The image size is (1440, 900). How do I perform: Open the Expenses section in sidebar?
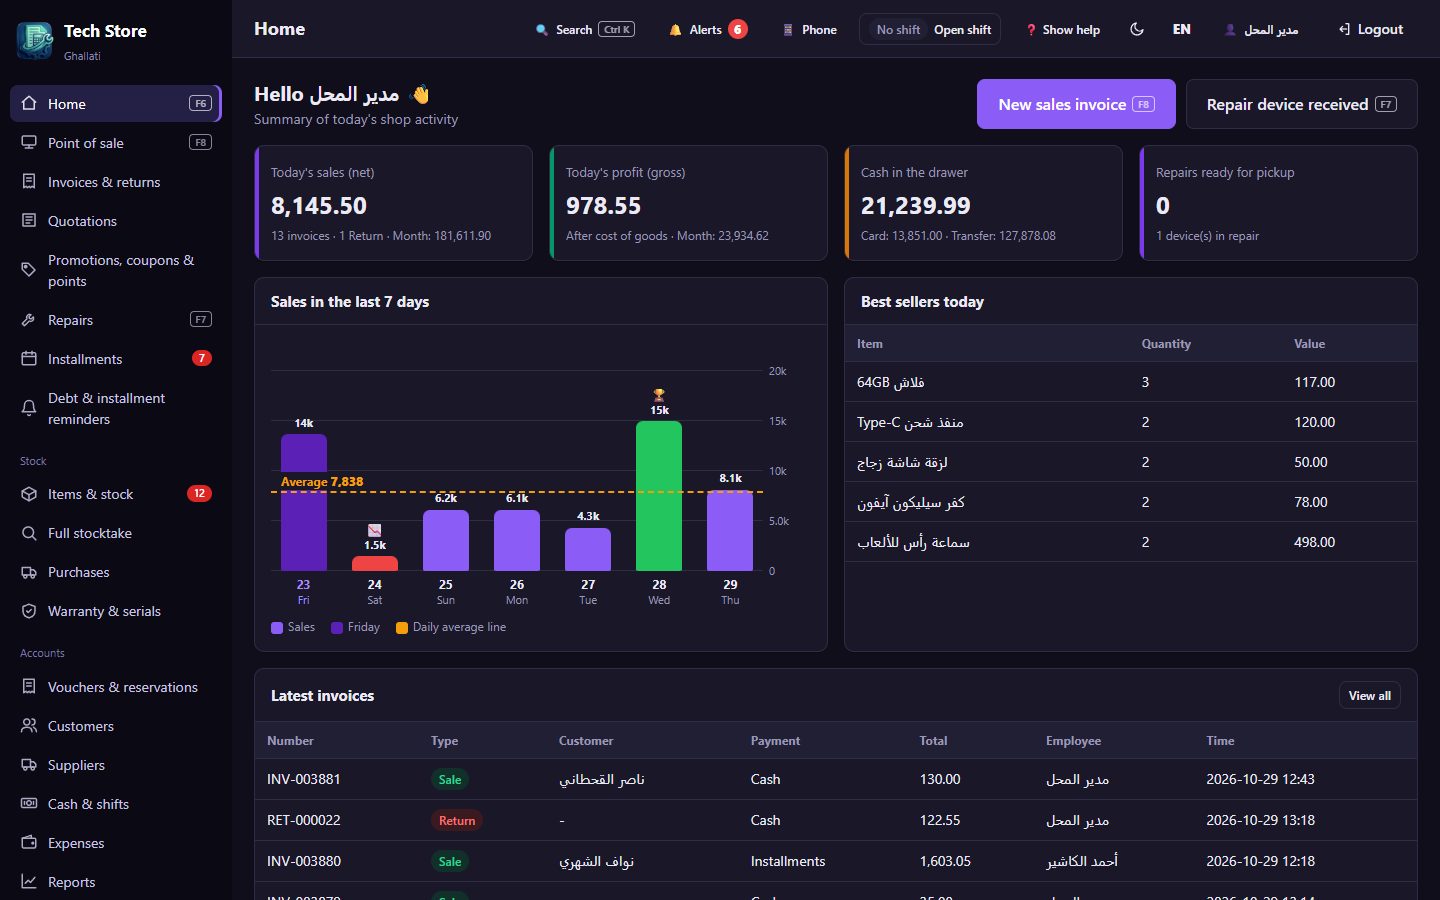(x=116, y=843)
